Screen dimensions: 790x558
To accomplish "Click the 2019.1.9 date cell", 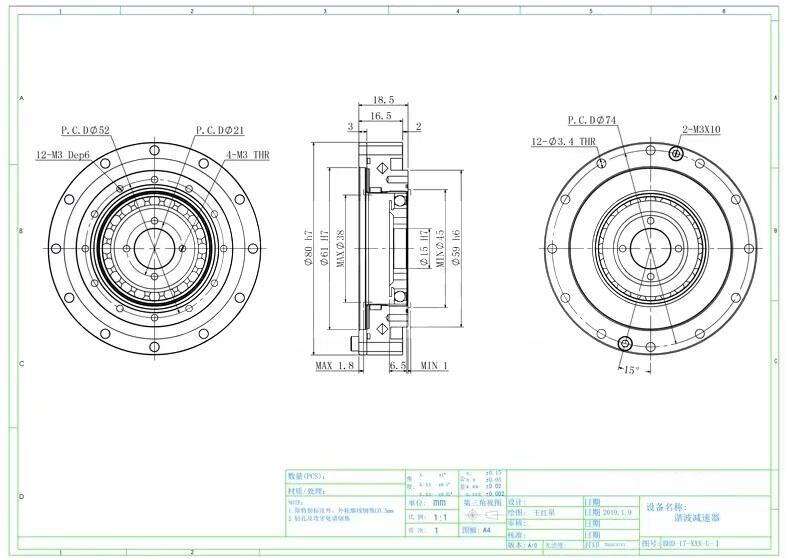I will click(619, 511).
